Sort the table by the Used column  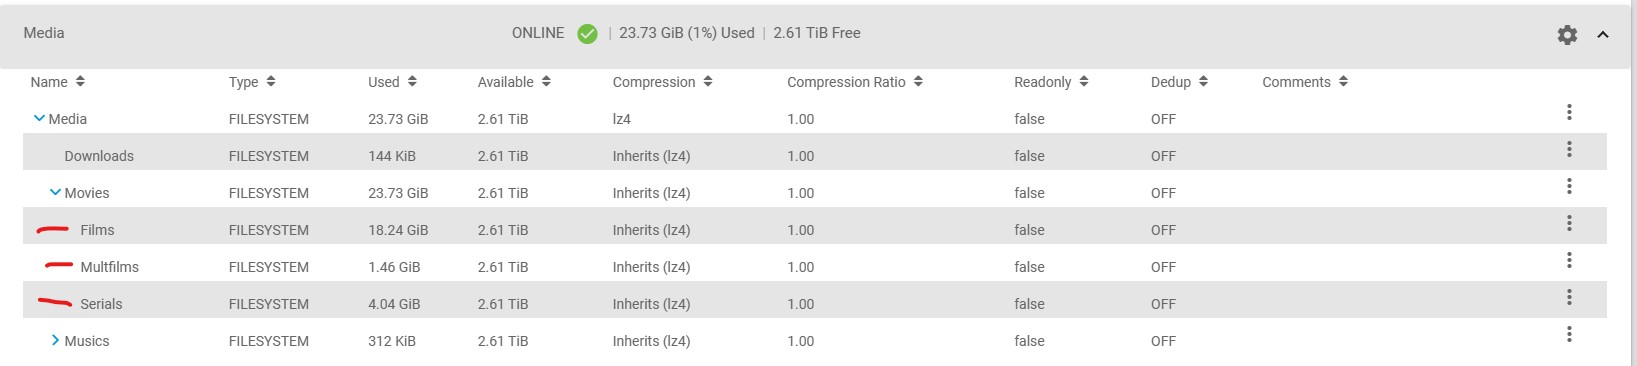coord(392,82)
